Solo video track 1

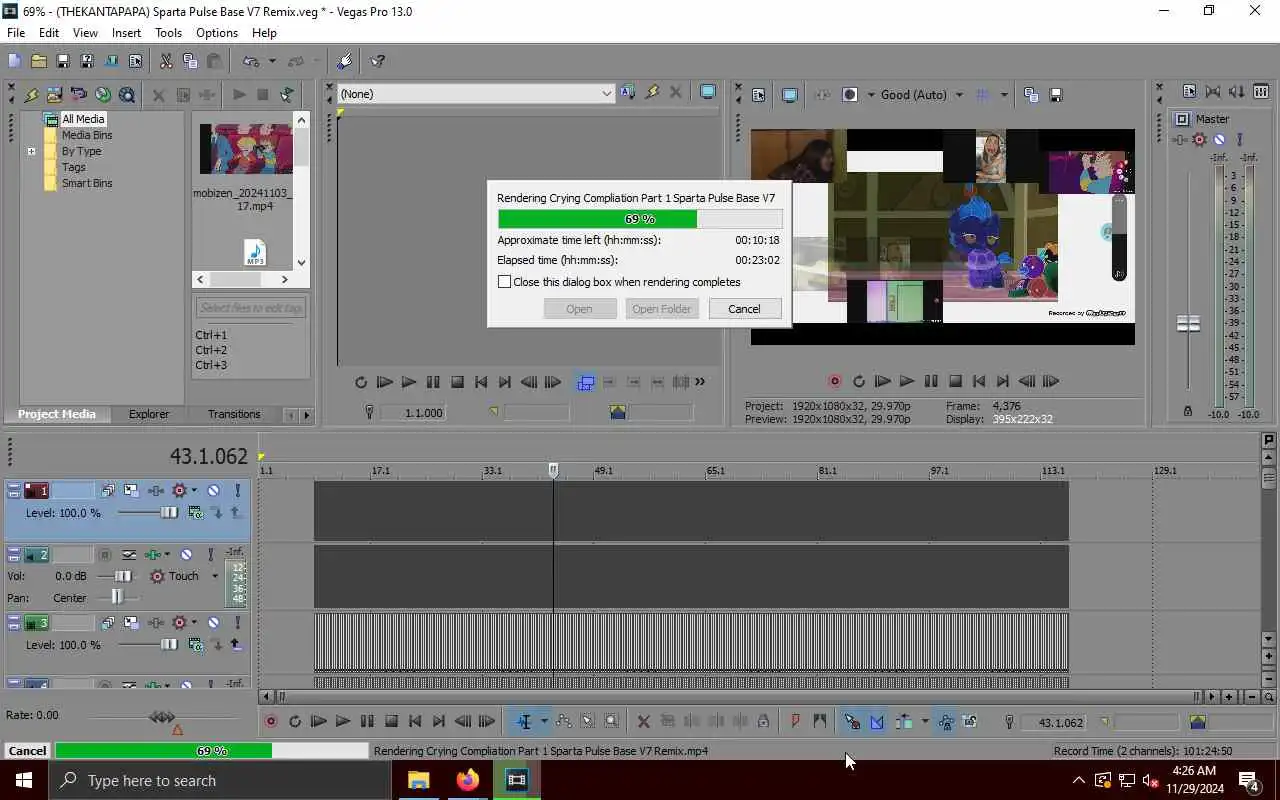click(238, 491)
